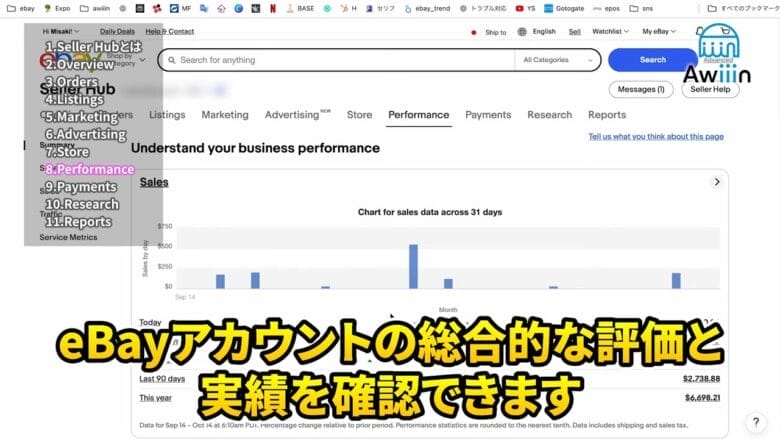This screenshot has width=780, height=439.
Task: Open the YS YouTube bookmark
Action: point(525,8)
